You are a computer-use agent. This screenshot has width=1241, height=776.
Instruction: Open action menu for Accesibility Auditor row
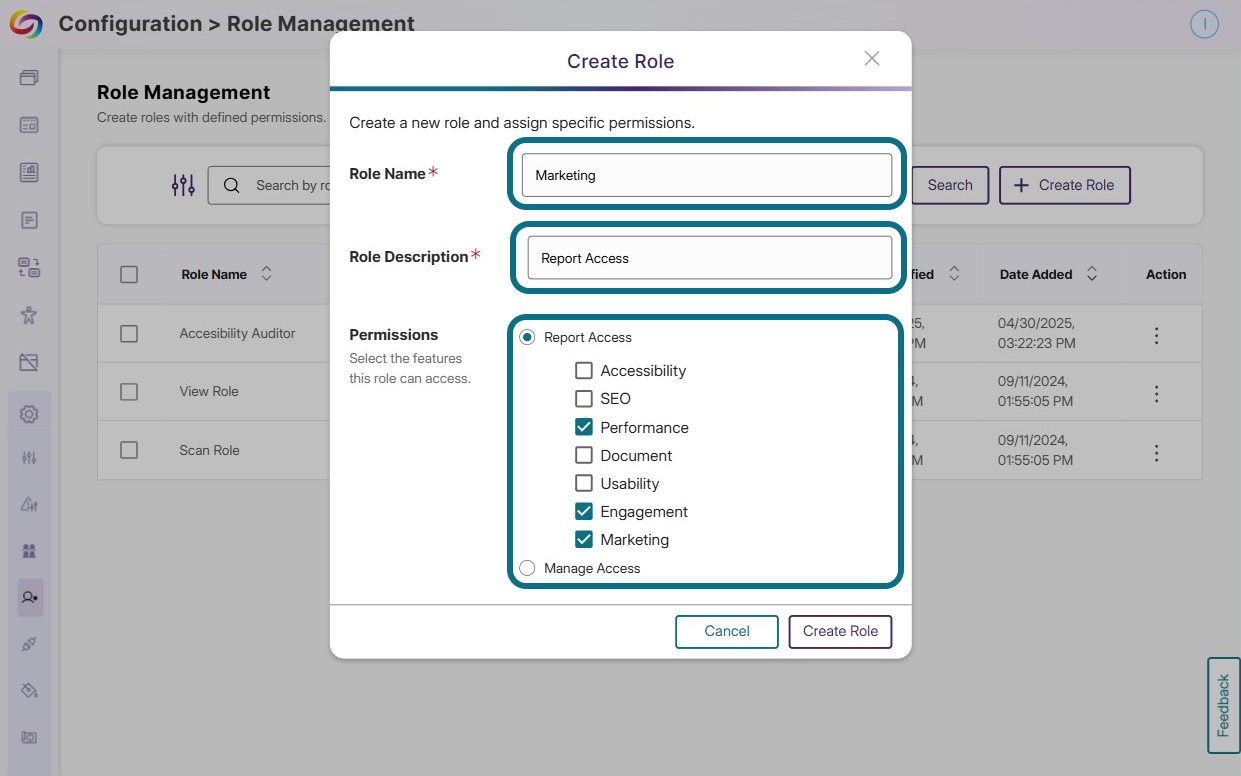click(1156, 335)
